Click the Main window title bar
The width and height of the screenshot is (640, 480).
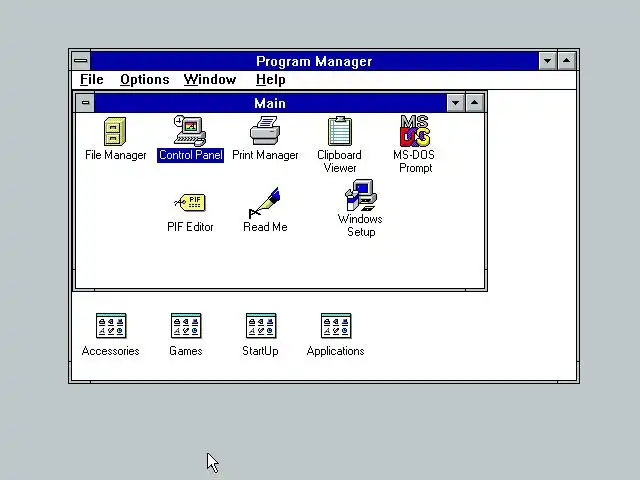270,102
